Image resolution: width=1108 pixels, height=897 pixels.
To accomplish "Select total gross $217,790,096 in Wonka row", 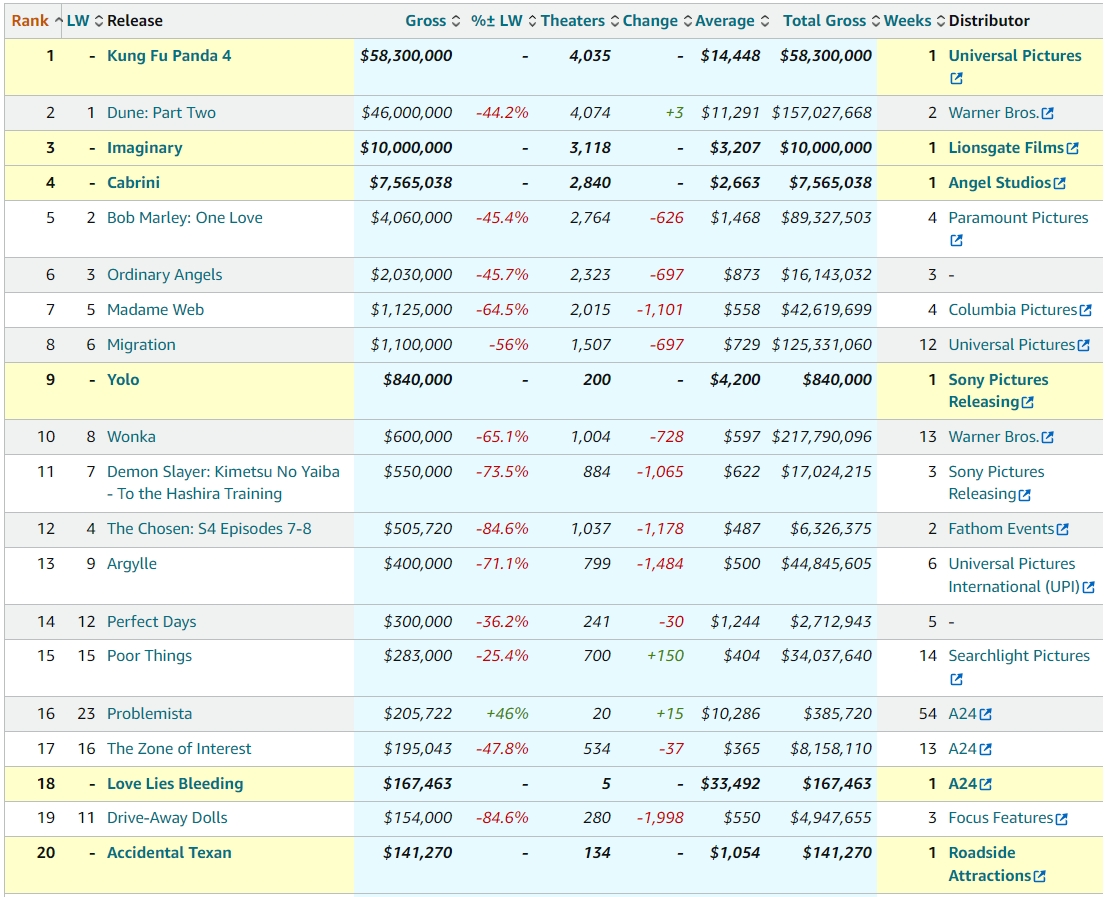I will pyautogui.click(x=822, y=437).
